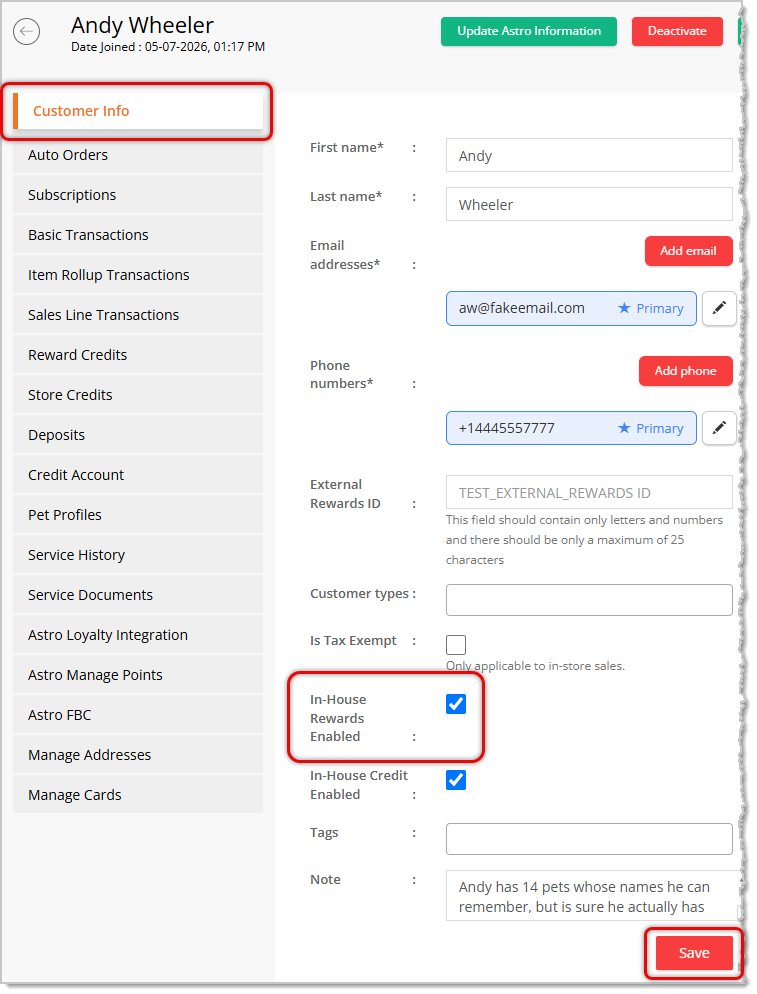Show Pet Profiles

138,515
